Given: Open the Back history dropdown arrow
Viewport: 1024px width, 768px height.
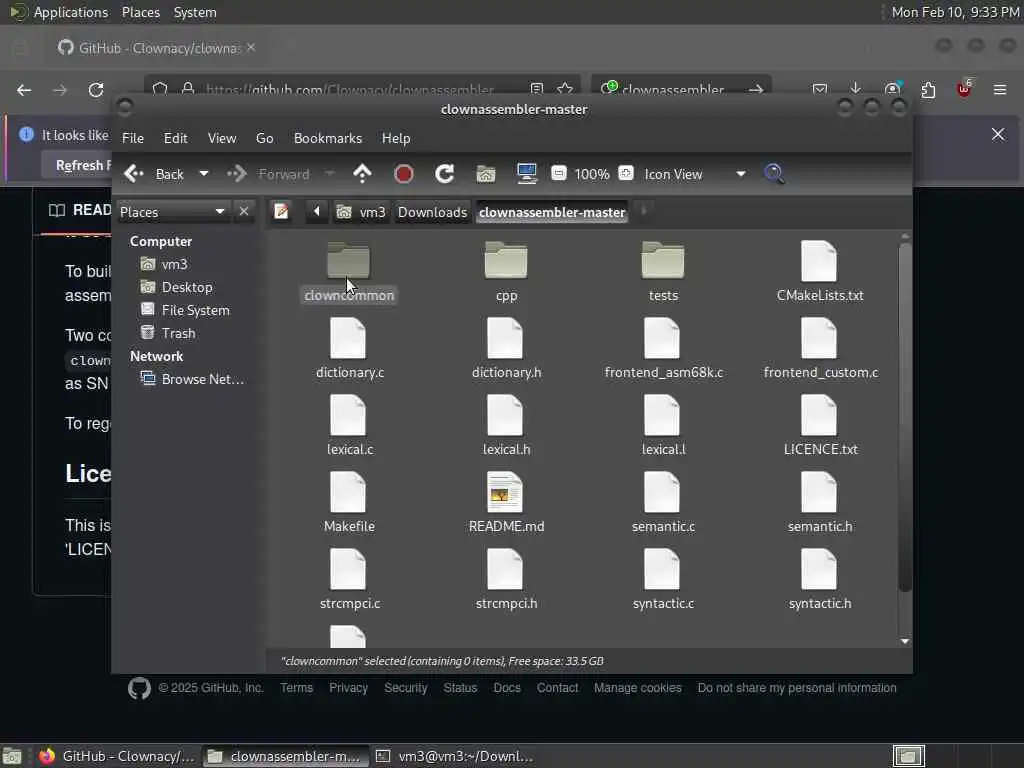Looking at the screenshot, I should pos(204,174).
